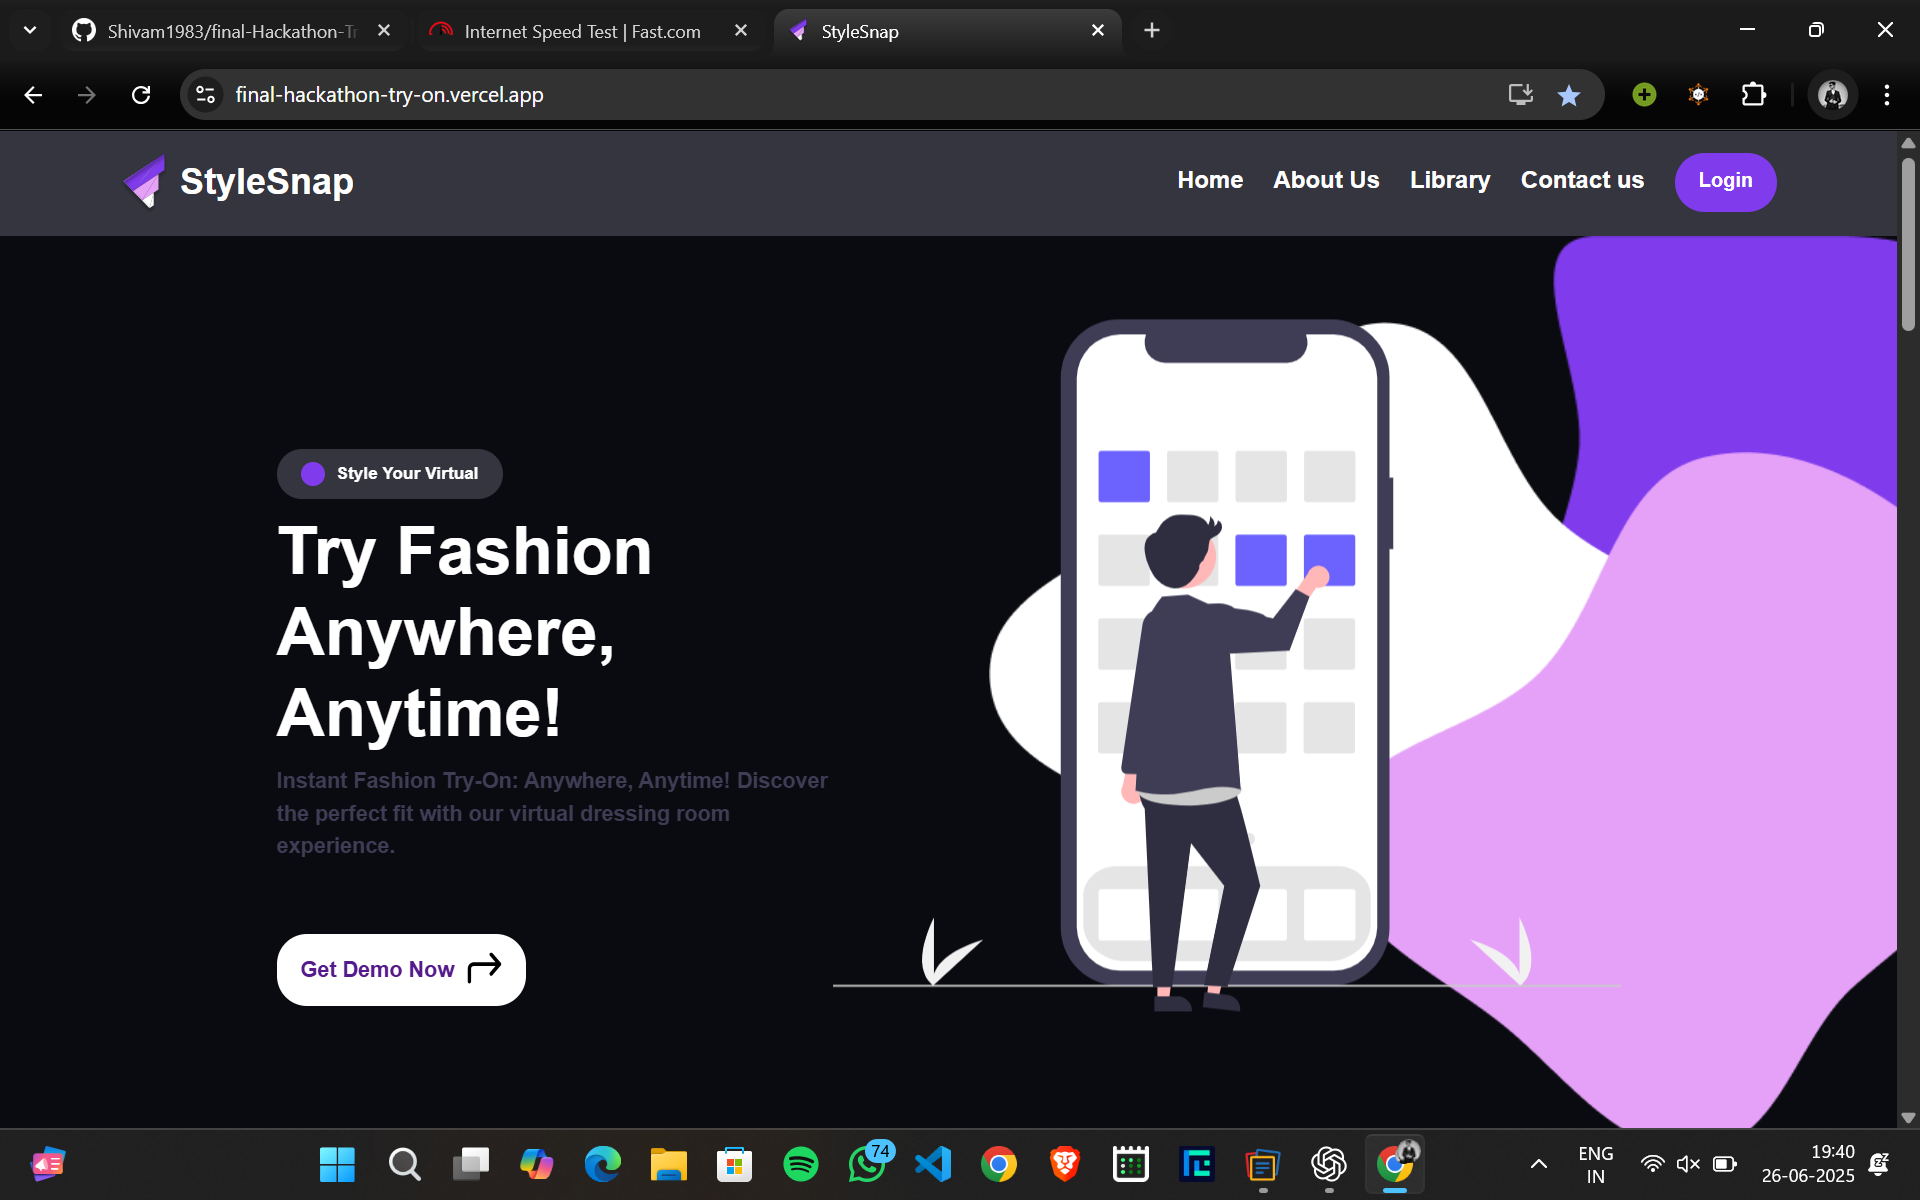Launch Copilot from the taskbar
The height and width of the screenshot is (1200, 1920).
(x=536, y=1164)
